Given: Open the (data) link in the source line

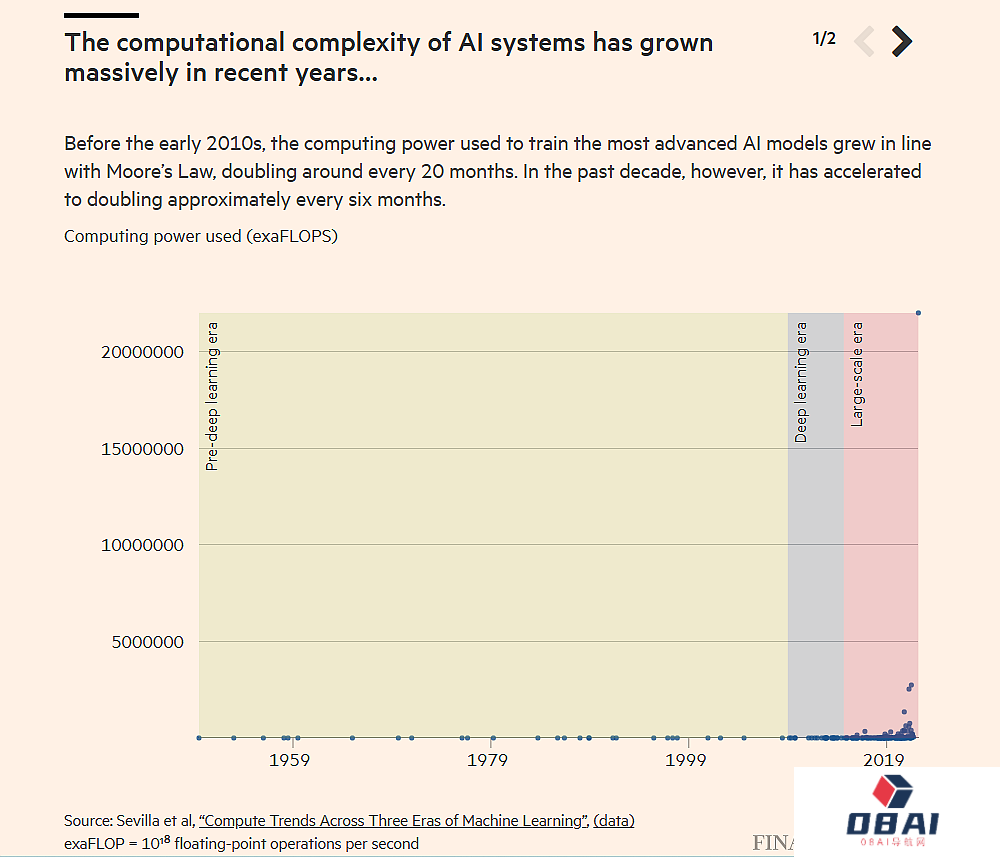Looking at the screenshot, I should [x=613, y=820].
